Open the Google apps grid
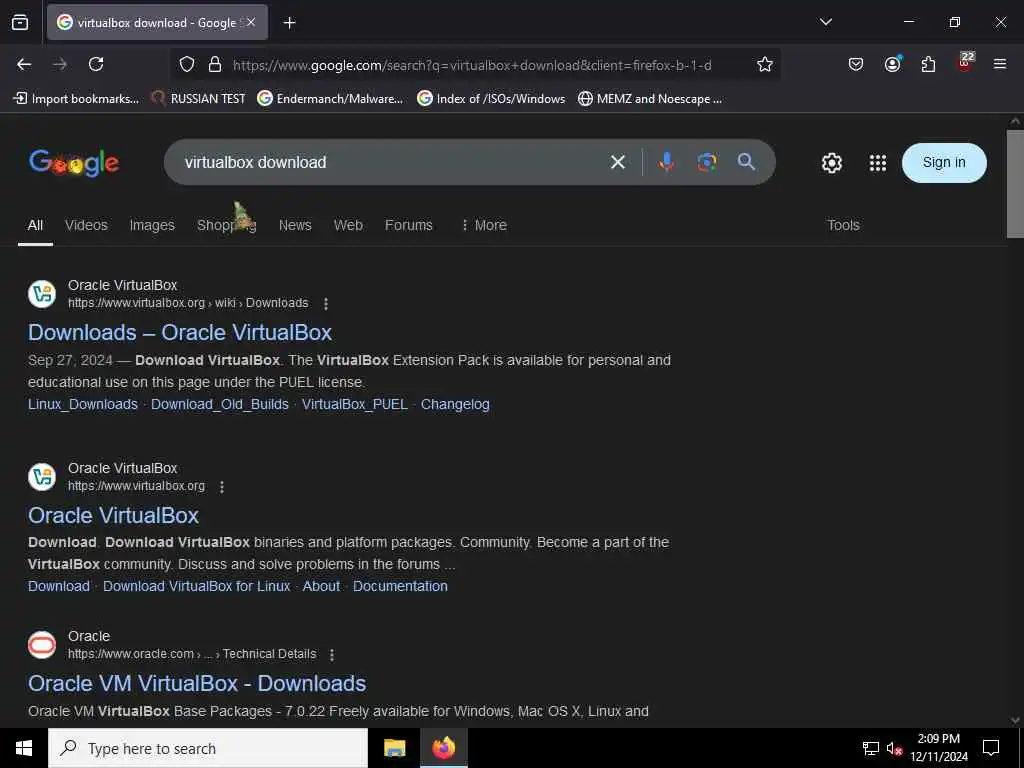Screen dimensions: 1024x768 click(x=878, y=163)
